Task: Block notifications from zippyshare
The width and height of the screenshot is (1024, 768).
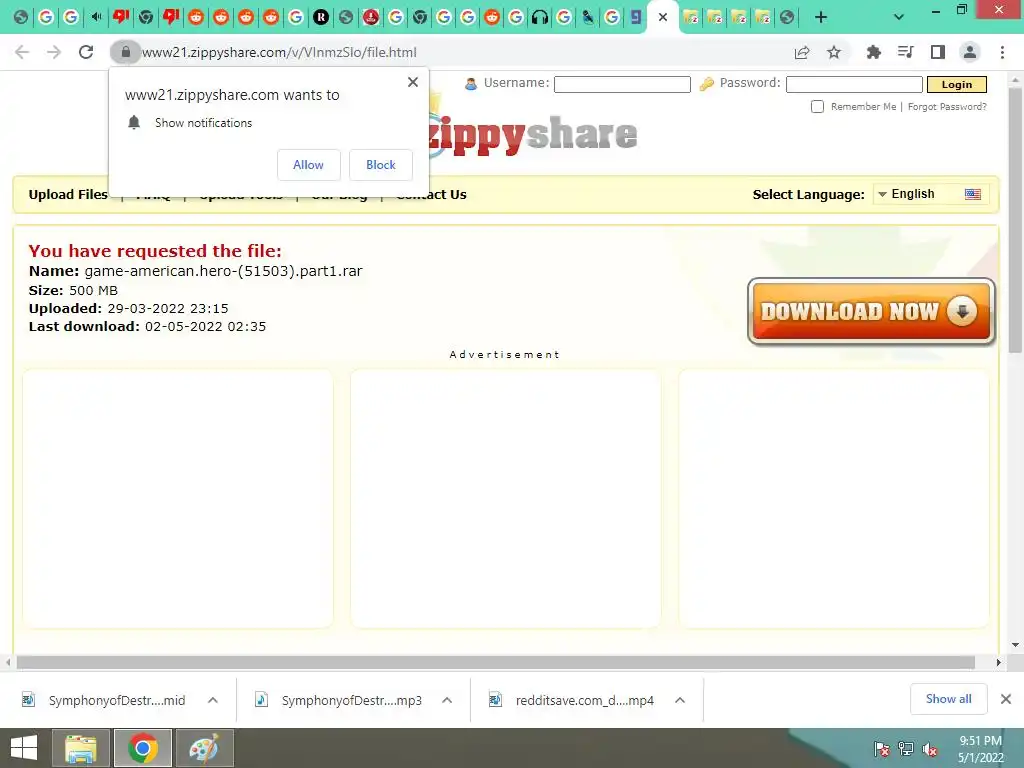Action: coord(381,165)
